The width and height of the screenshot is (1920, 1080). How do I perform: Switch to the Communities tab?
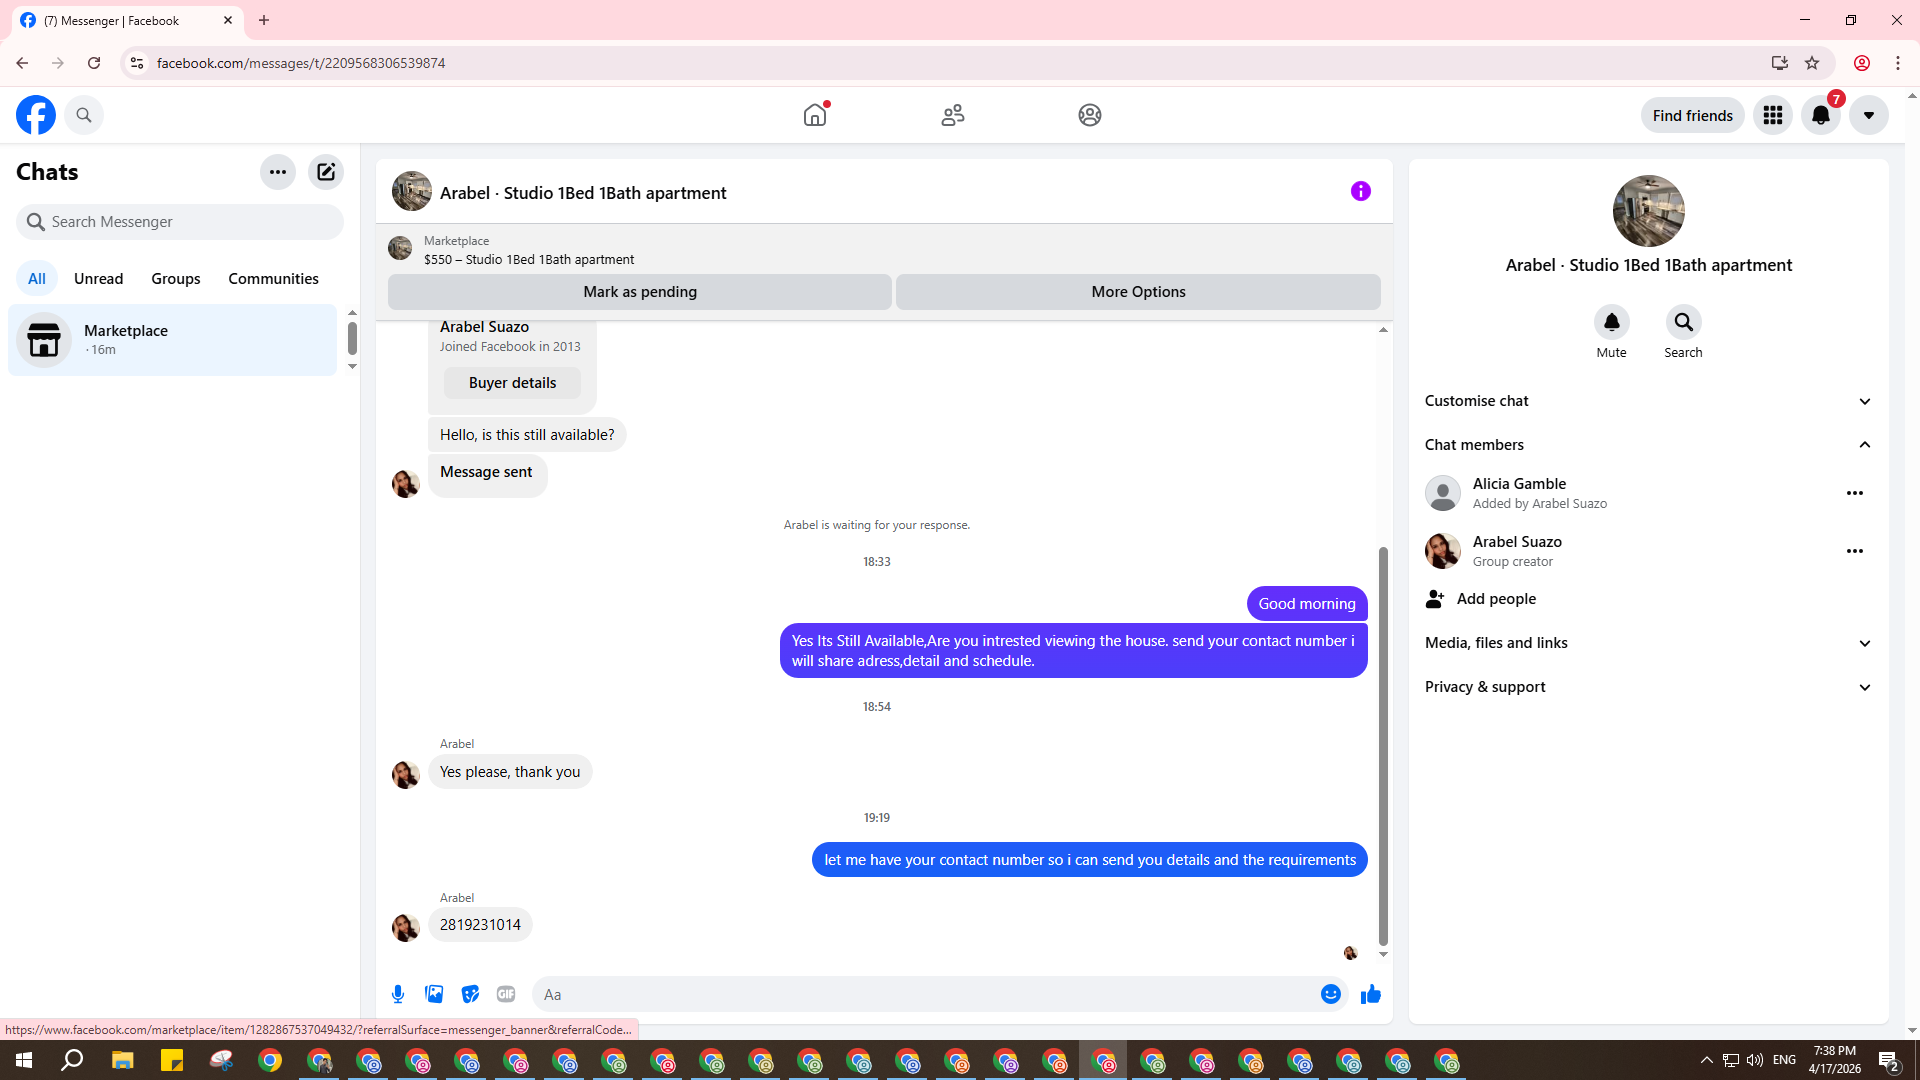pos(273,279)
